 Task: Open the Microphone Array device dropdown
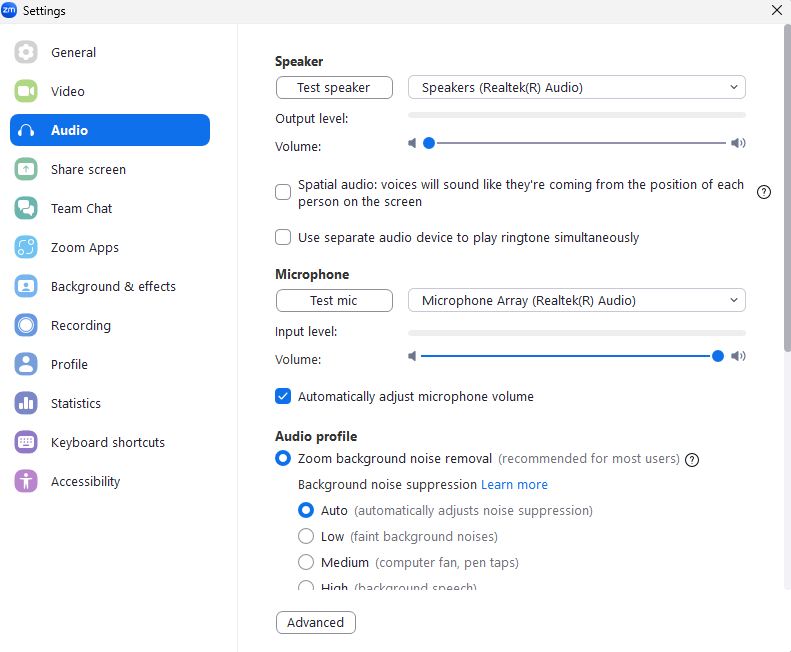(x=577, y=300)
